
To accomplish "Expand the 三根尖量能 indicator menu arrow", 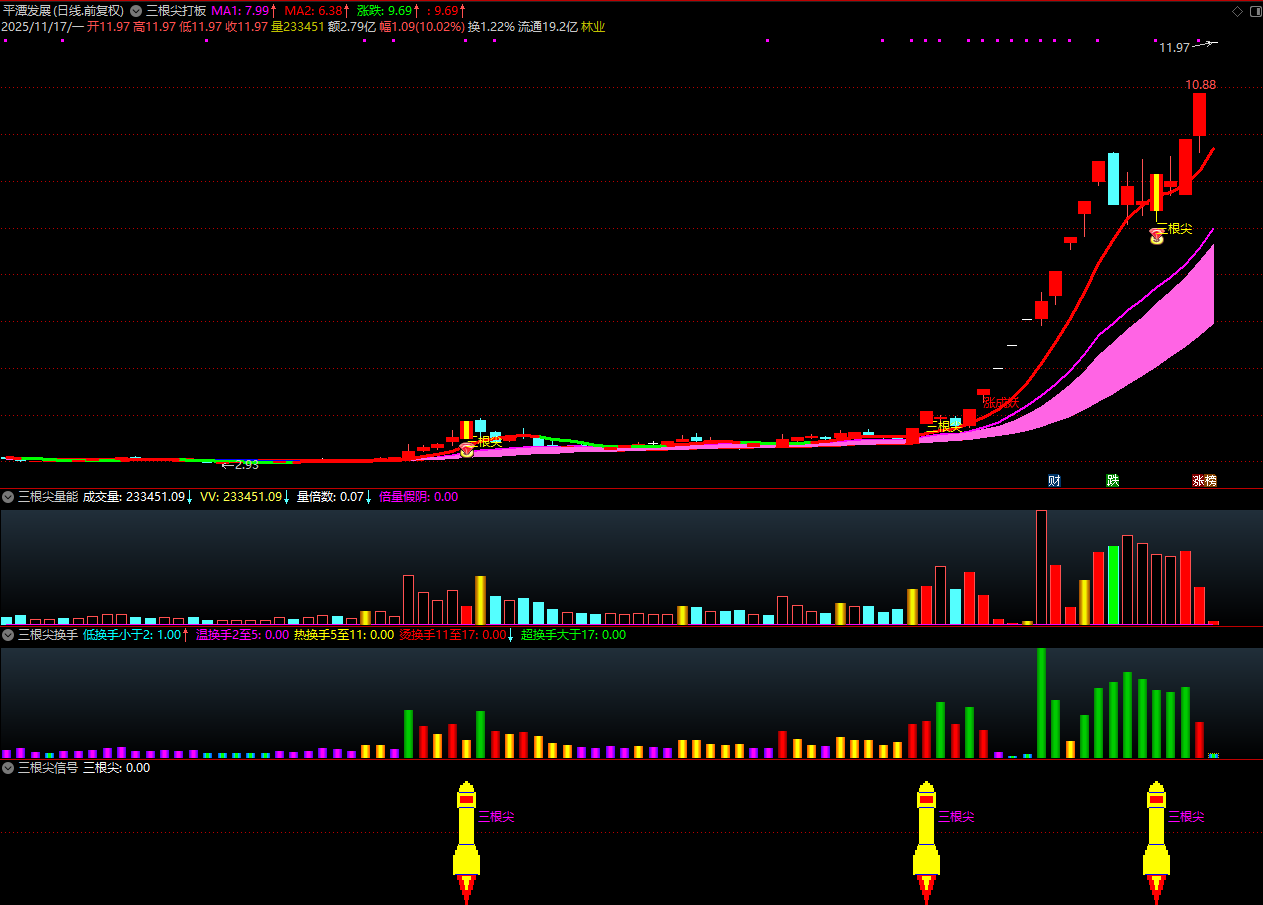I will tap(9, 497).
